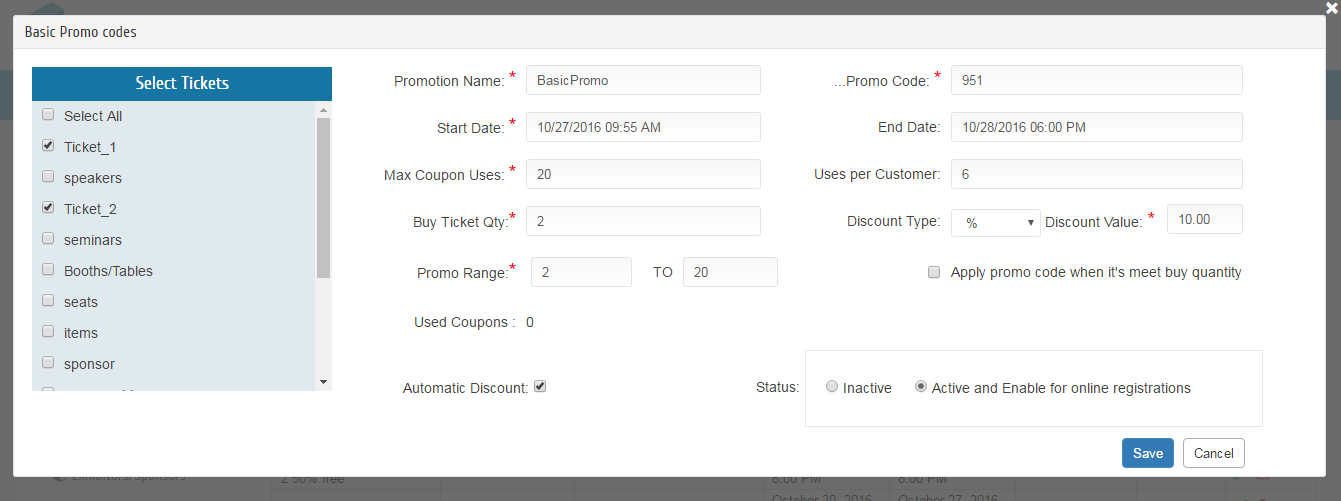The image size is (1341, 501).
Task: Toggle the Automatic Discount checkbox
Action: (540, 386)
